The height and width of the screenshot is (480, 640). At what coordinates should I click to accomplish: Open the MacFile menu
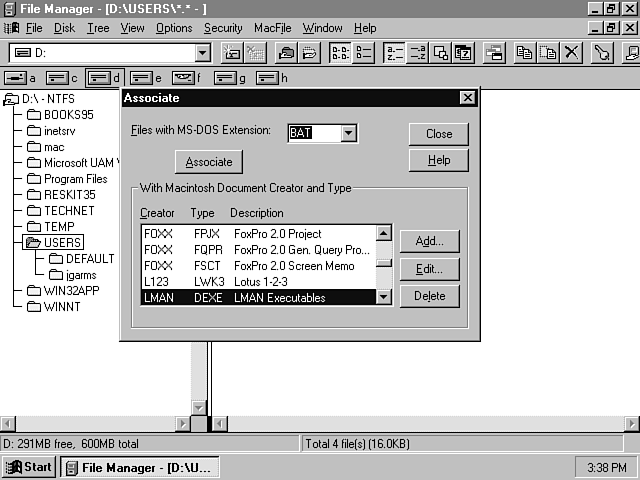coord(273,28)
